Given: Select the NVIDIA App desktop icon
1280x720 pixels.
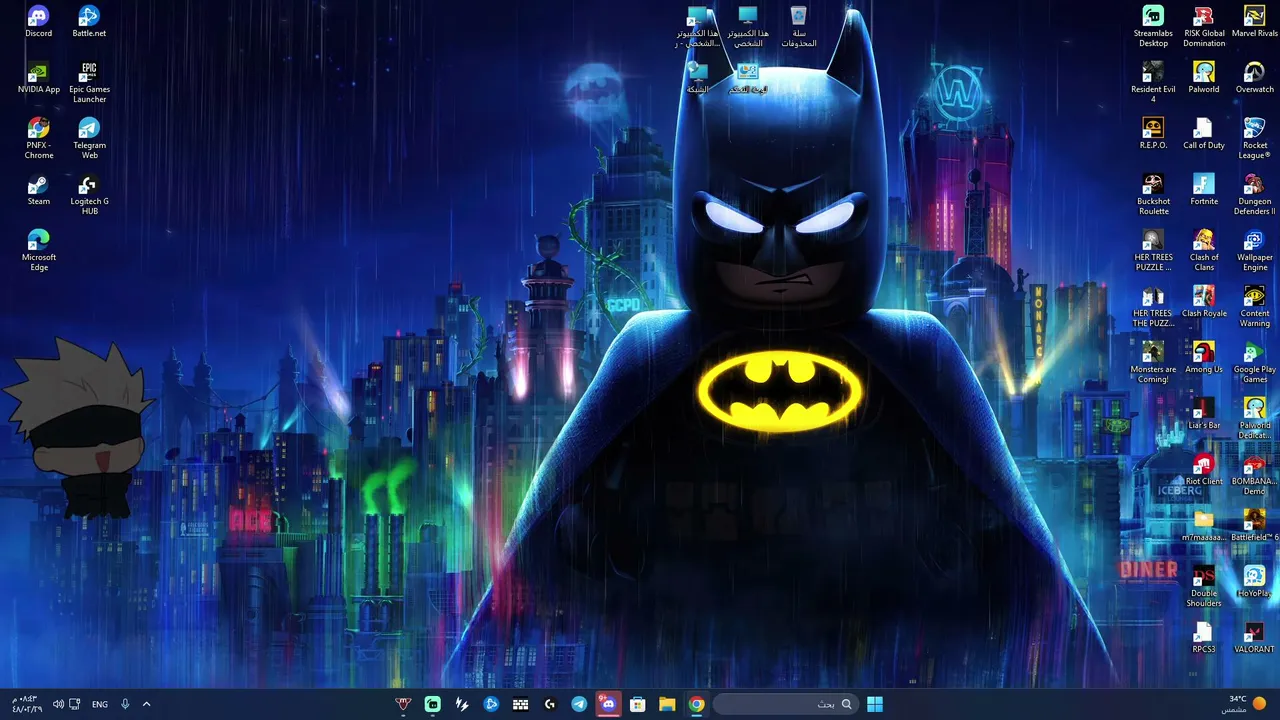Looking at the screenshot, I should (x=38, y=77).
